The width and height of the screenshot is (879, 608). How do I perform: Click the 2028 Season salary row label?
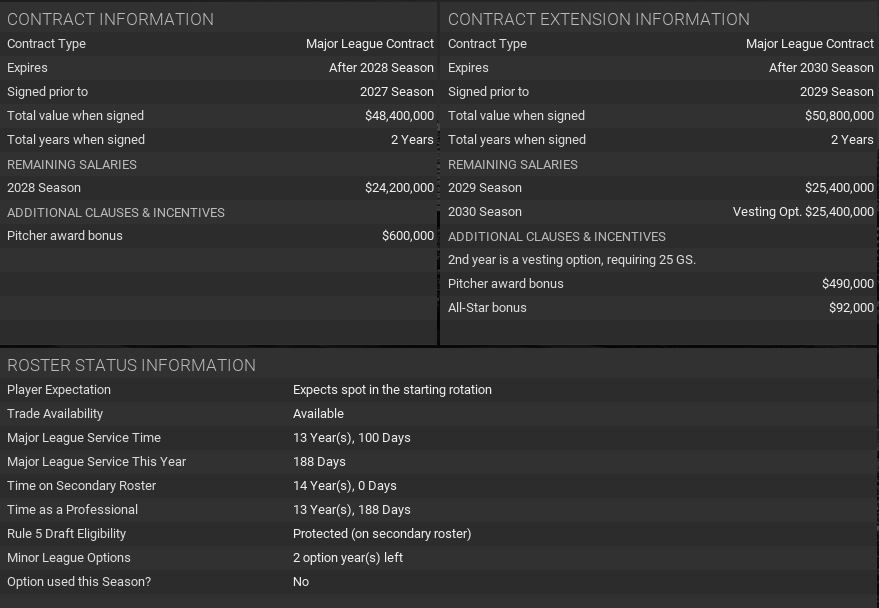[44, 188]
